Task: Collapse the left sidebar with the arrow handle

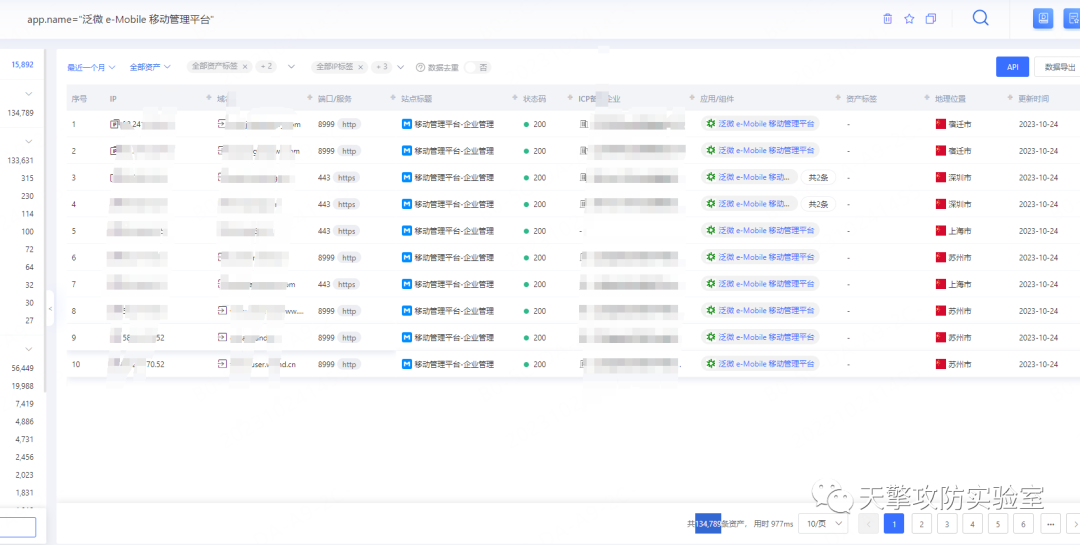Action: pyautogui.click(x=50, y=309)
